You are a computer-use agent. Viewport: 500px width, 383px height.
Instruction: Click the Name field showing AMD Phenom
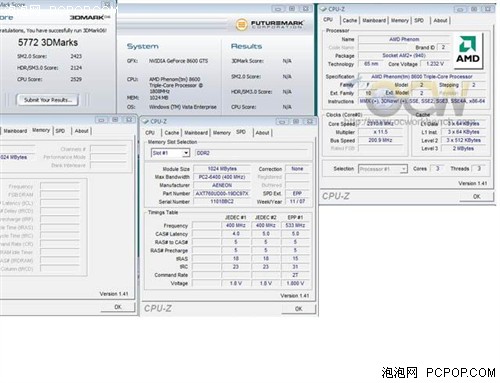click(x=404, y=39)
